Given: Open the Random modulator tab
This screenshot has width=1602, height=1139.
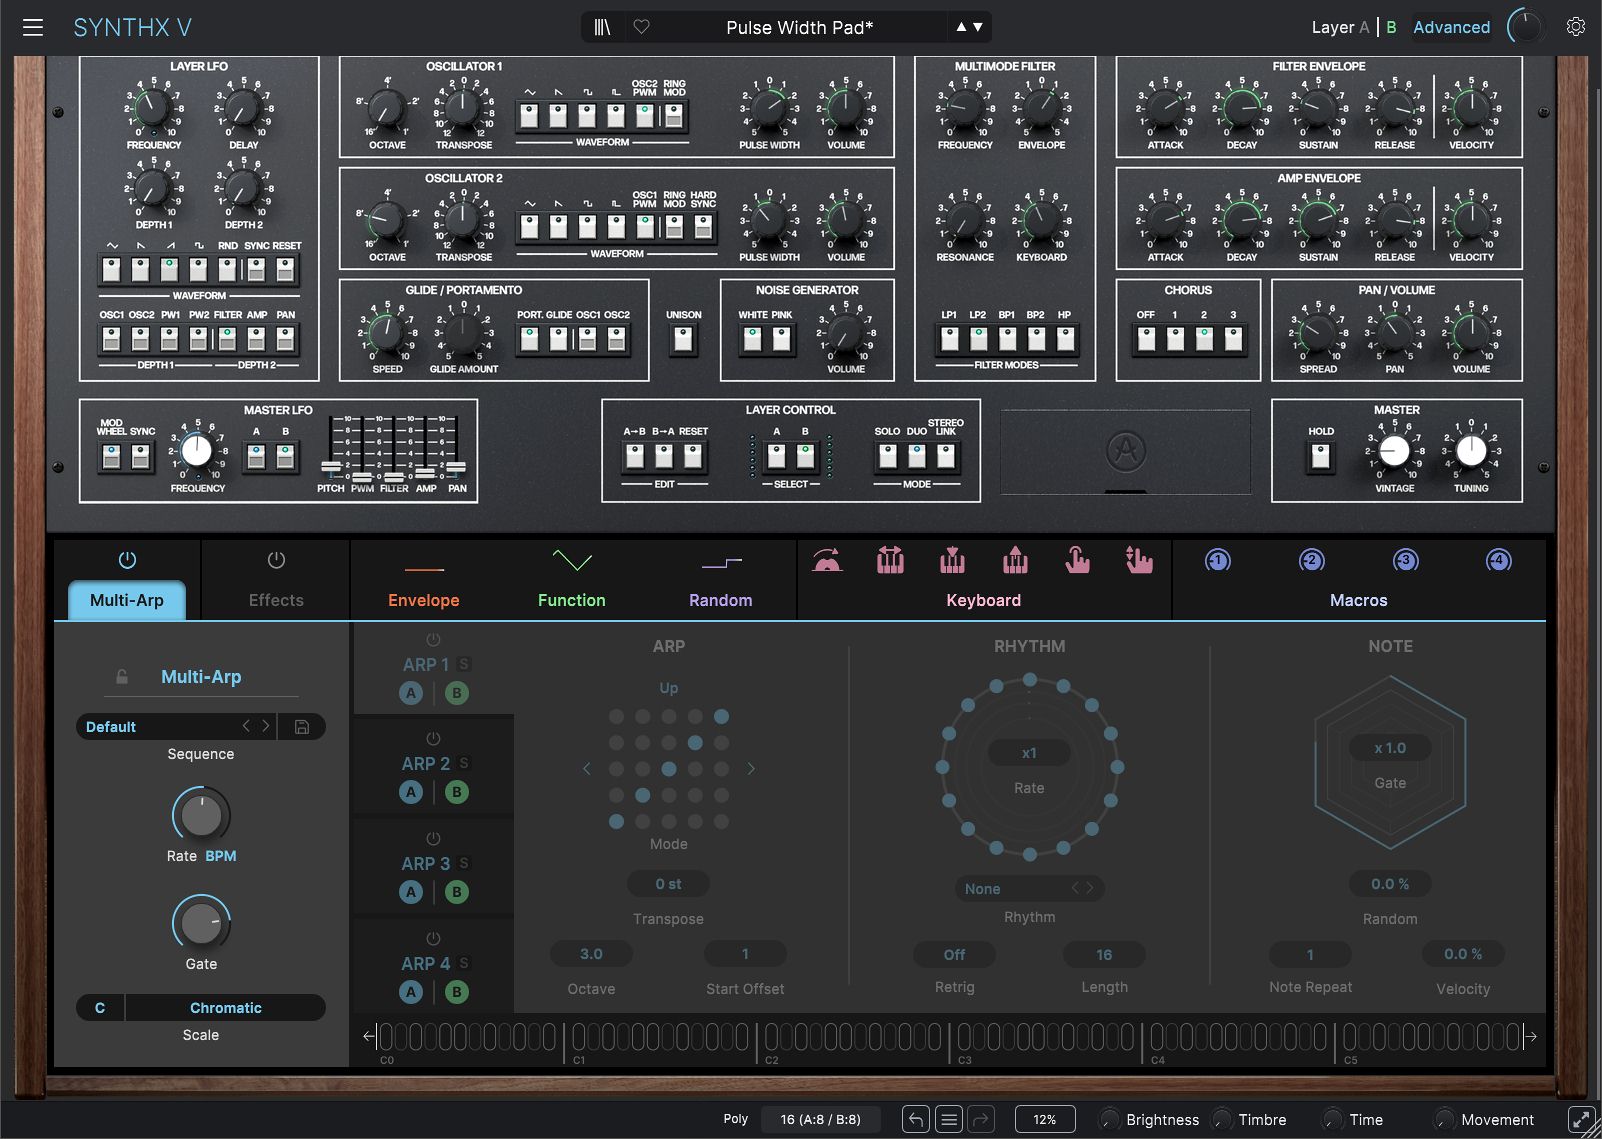Looking at the screenshot, I should (720, 600).
